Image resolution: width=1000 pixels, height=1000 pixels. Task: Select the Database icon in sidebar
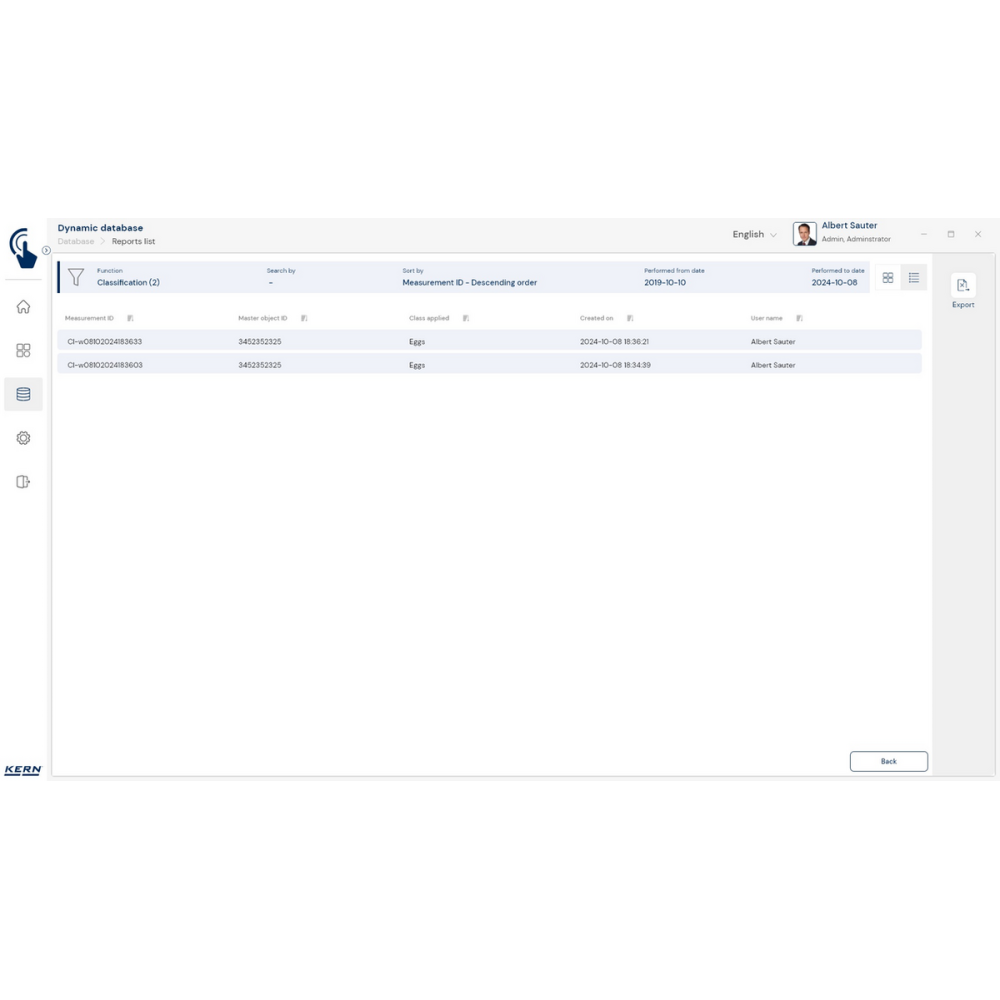coord(23,395)
